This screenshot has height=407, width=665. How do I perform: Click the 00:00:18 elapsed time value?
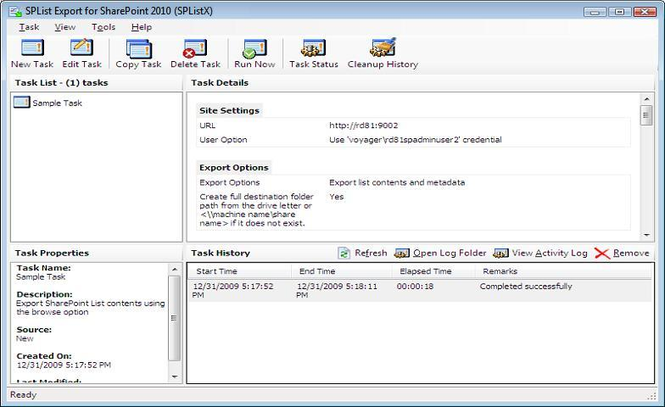click(x=415, y=286)
